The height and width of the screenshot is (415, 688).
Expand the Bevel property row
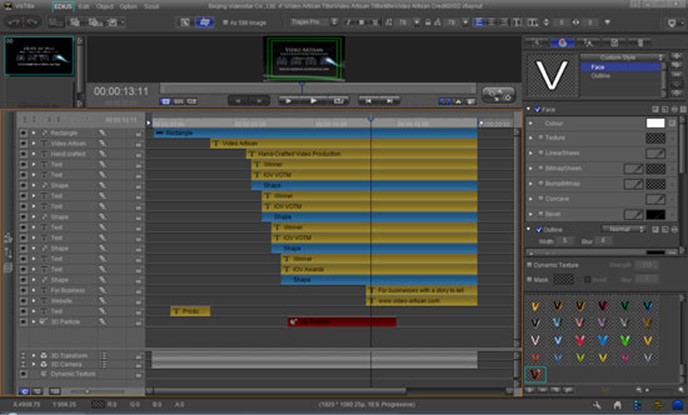[531, 214]
